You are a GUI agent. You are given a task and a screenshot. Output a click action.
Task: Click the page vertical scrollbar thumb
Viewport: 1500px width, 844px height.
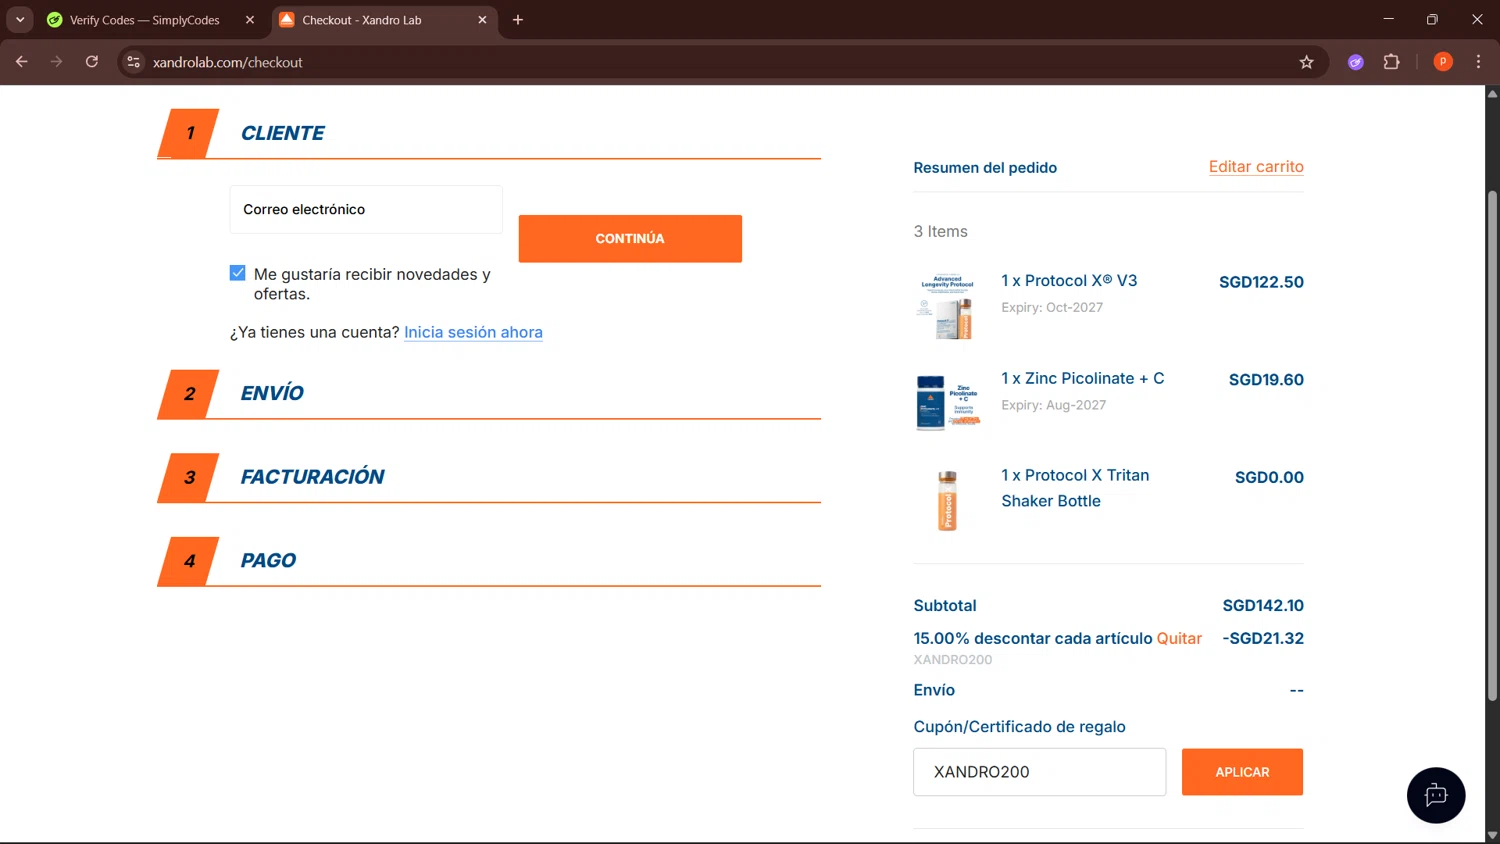coord(1492,445)
